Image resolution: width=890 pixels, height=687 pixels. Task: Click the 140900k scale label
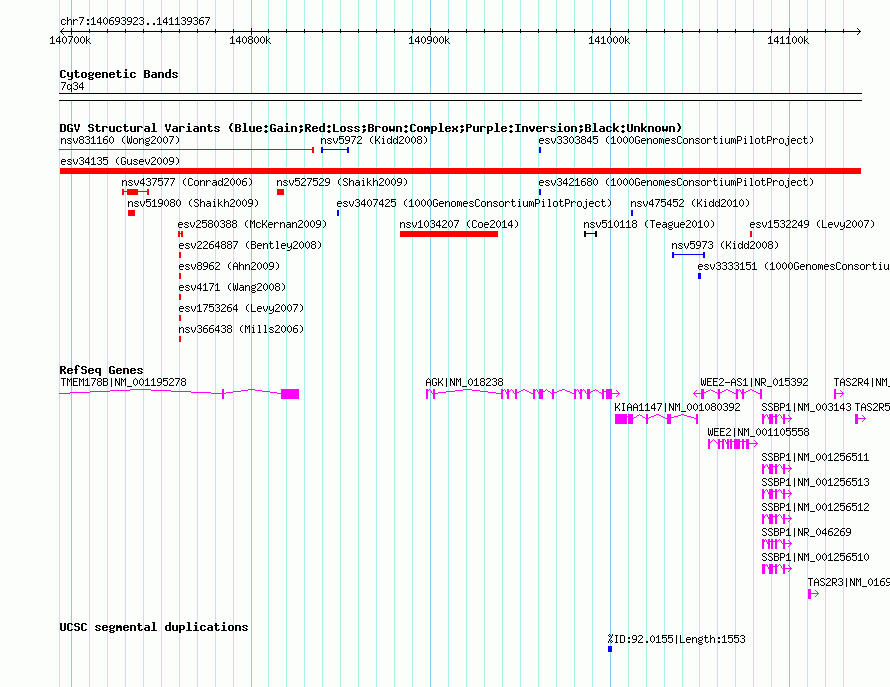tap(429, 41)
